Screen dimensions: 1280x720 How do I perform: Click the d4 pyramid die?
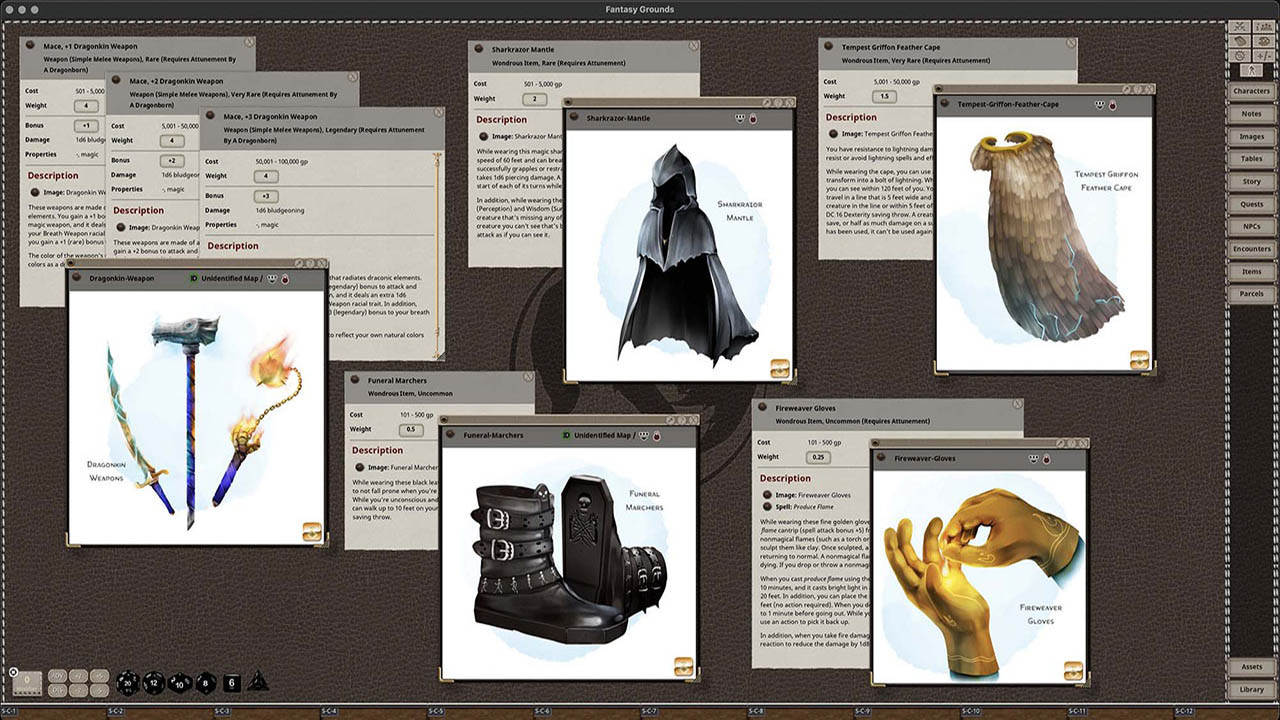[257, 682]
